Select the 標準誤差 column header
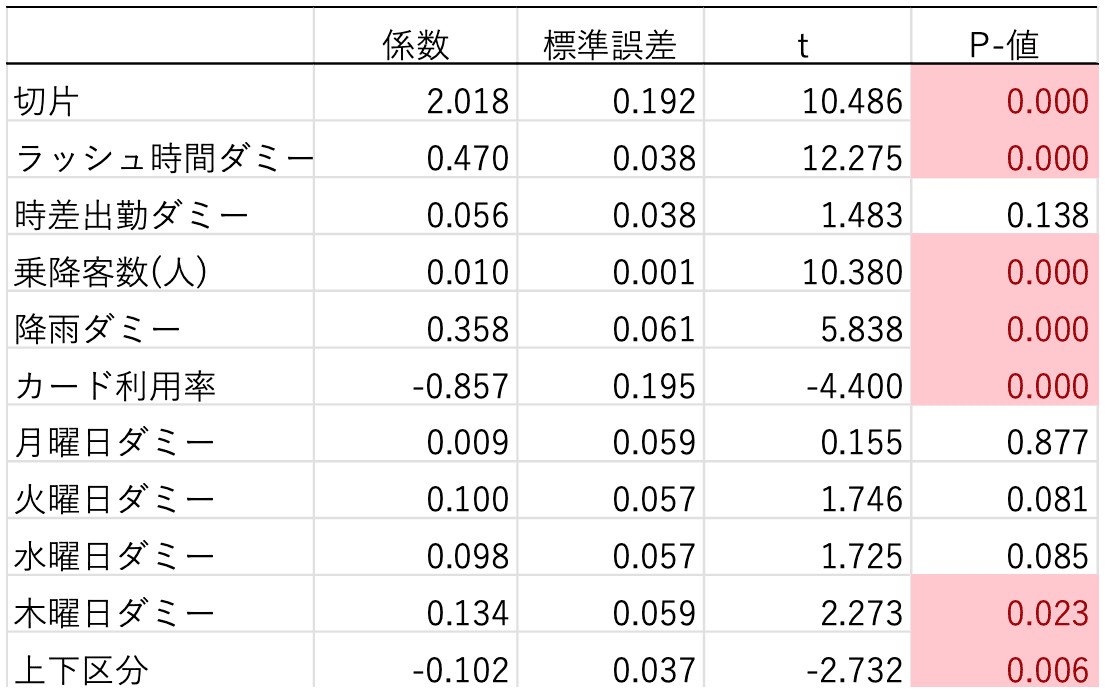The width and height of the screenshot is (1105, 695). (610, 44)
